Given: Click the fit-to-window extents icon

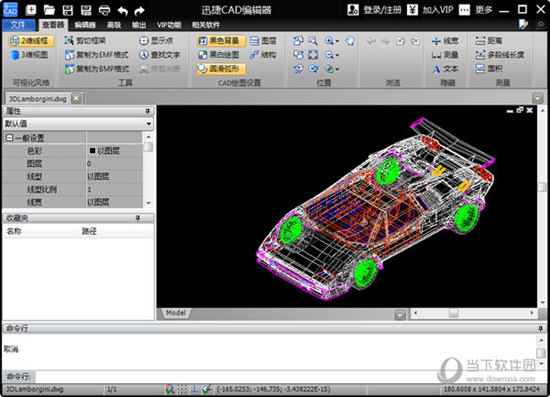Looking at the screenshot, I should coord(313,55).
